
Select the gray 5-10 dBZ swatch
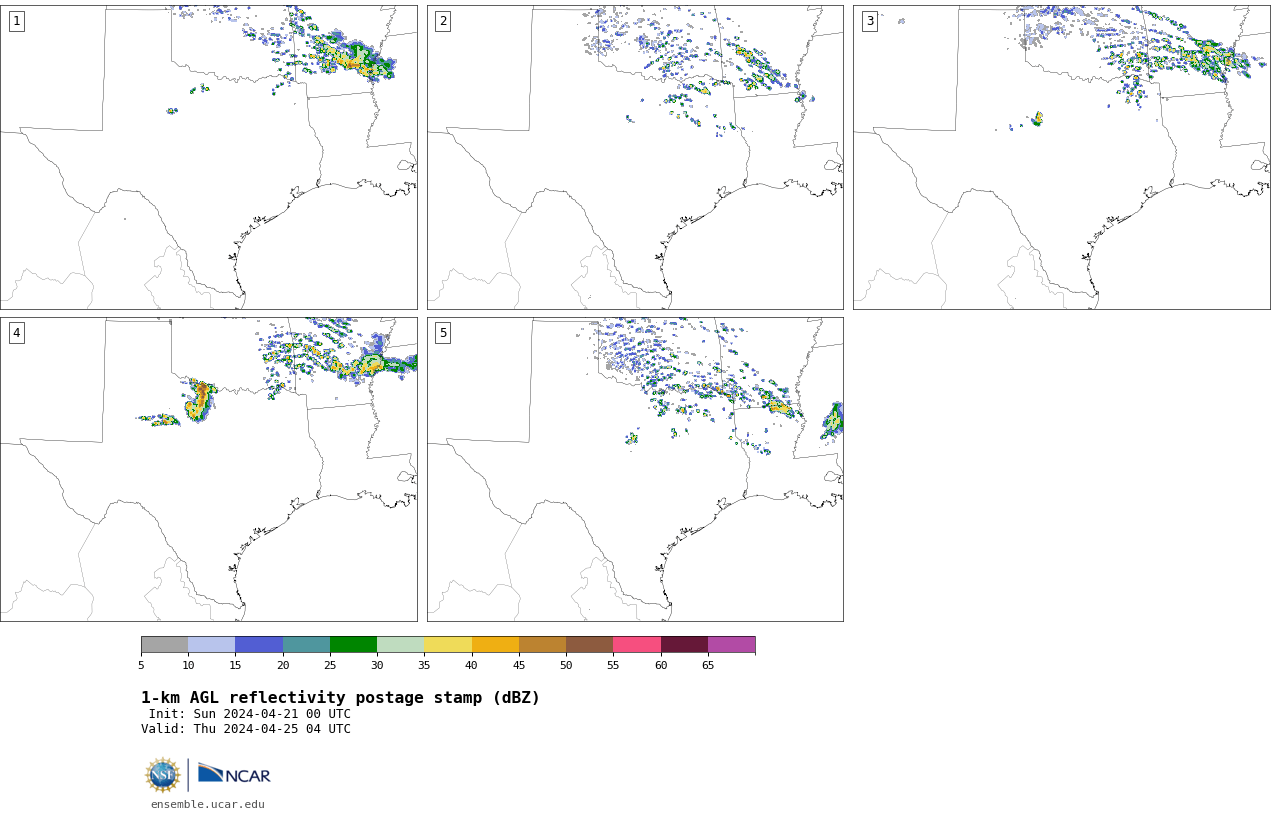[164, 644]
